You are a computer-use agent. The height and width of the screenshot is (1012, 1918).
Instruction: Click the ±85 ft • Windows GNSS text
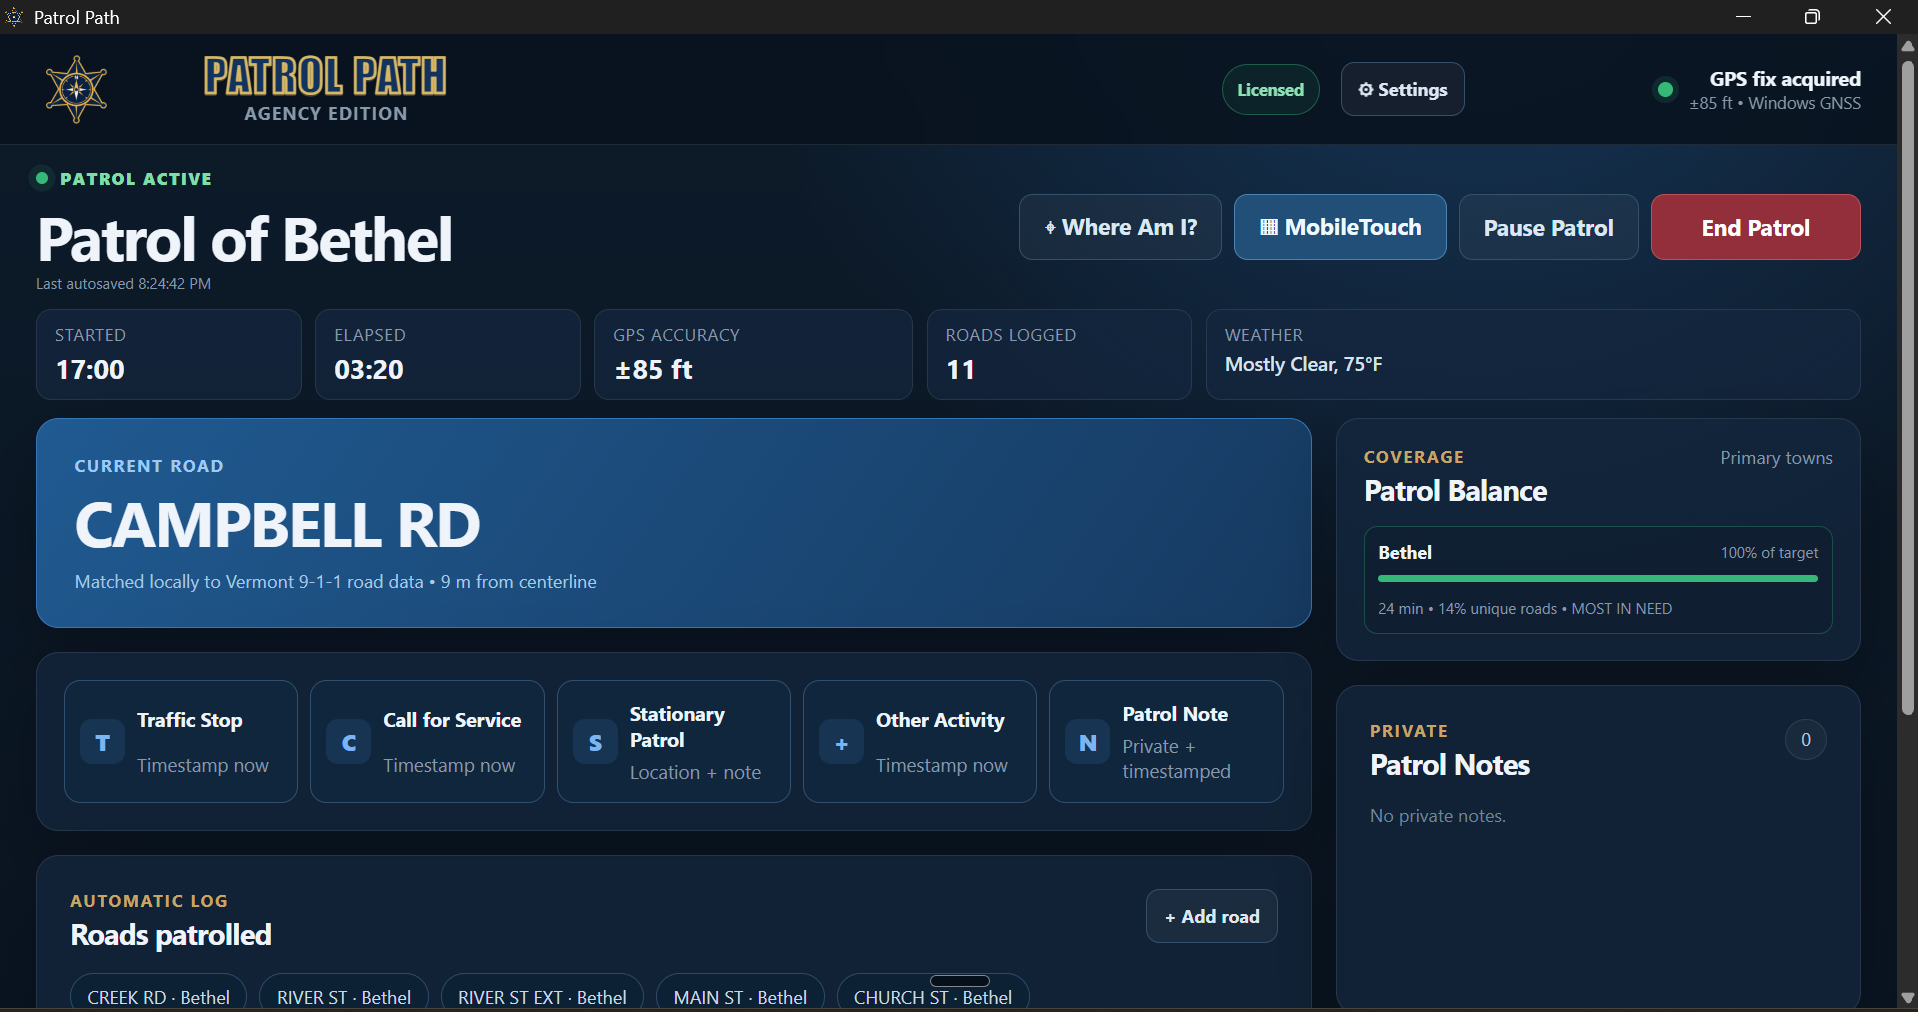1775,103
